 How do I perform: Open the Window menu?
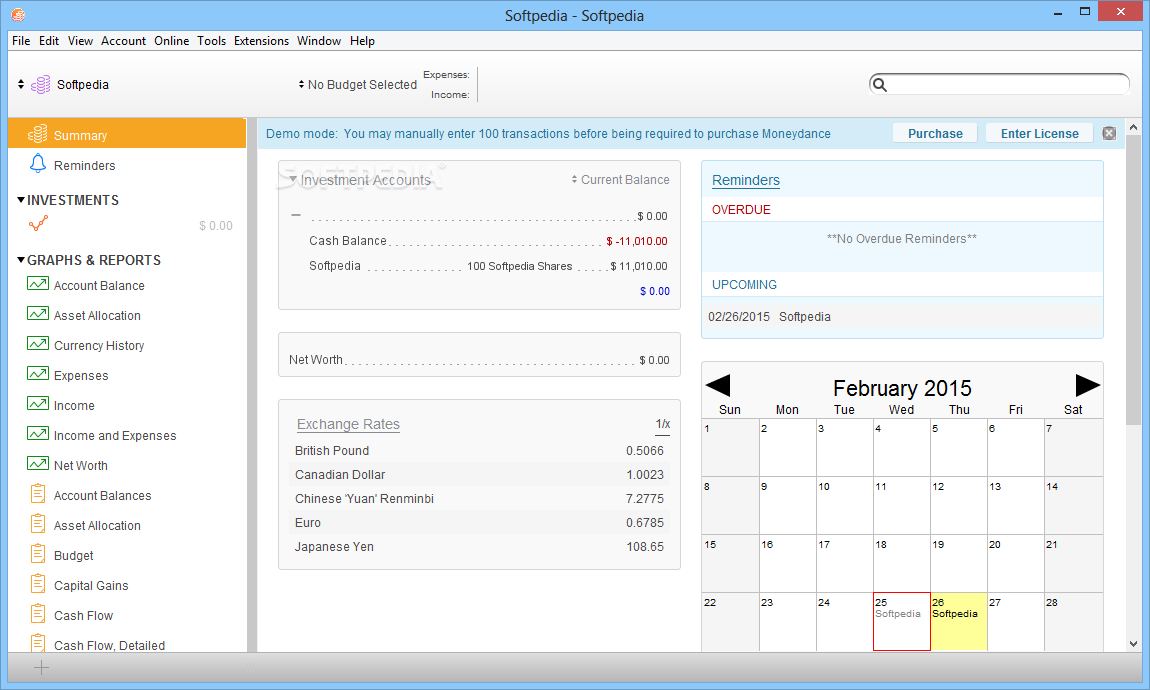click(x=319, y=41)
